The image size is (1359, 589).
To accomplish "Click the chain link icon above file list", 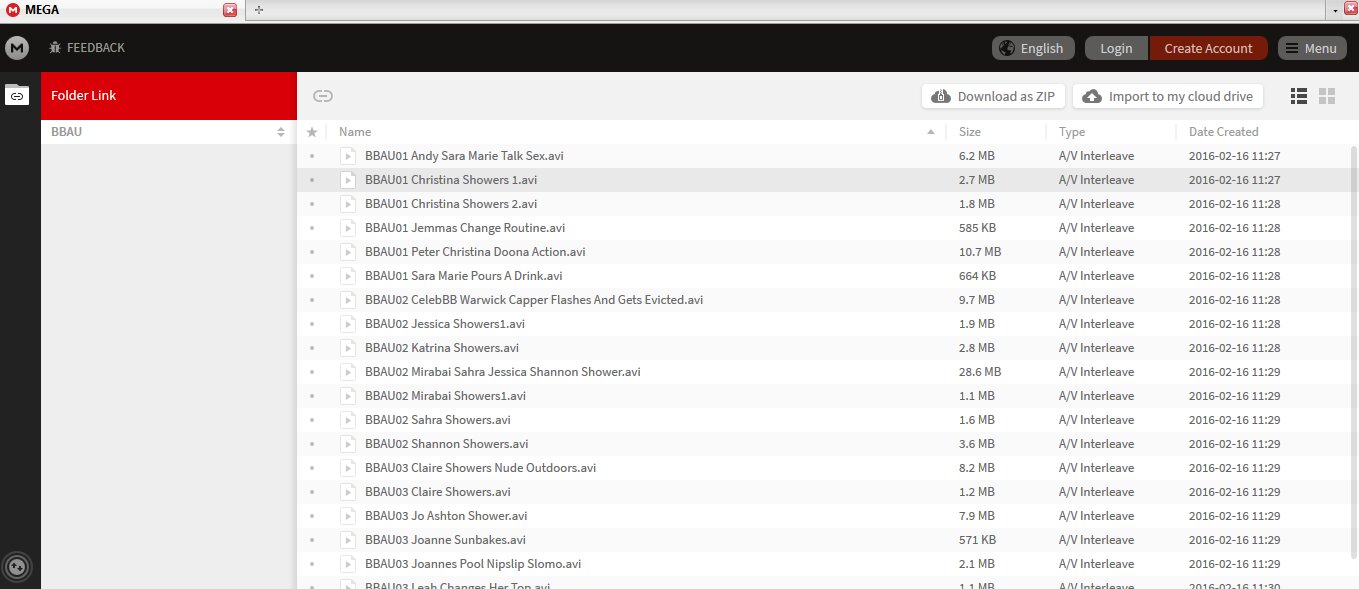I will pos(322,96).
